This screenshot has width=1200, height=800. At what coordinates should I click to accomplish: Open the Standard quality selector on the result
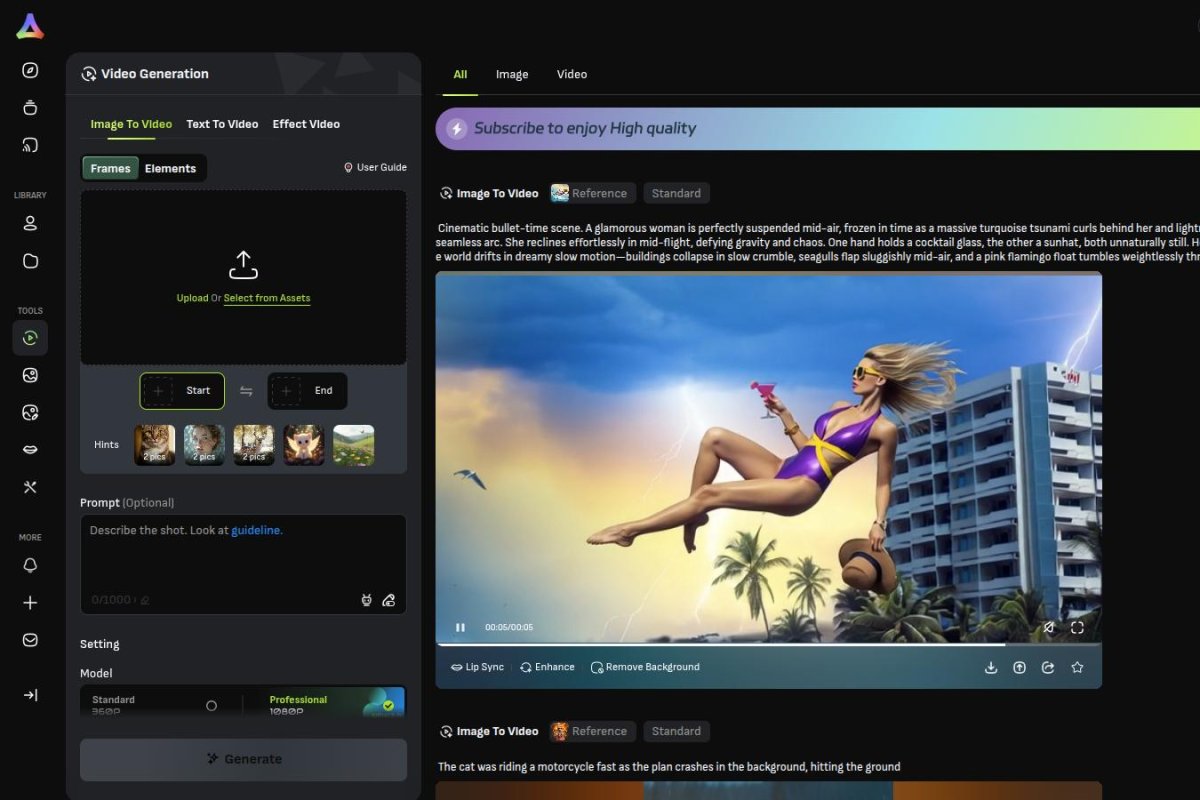tap(676, 192)
